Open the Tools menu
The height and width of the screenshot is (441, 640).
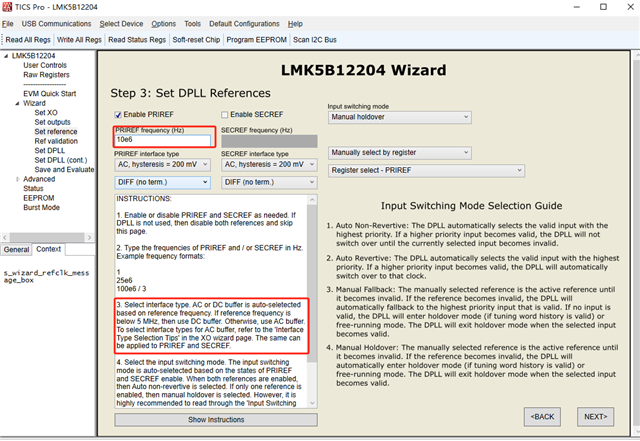[x=192, y=24]
